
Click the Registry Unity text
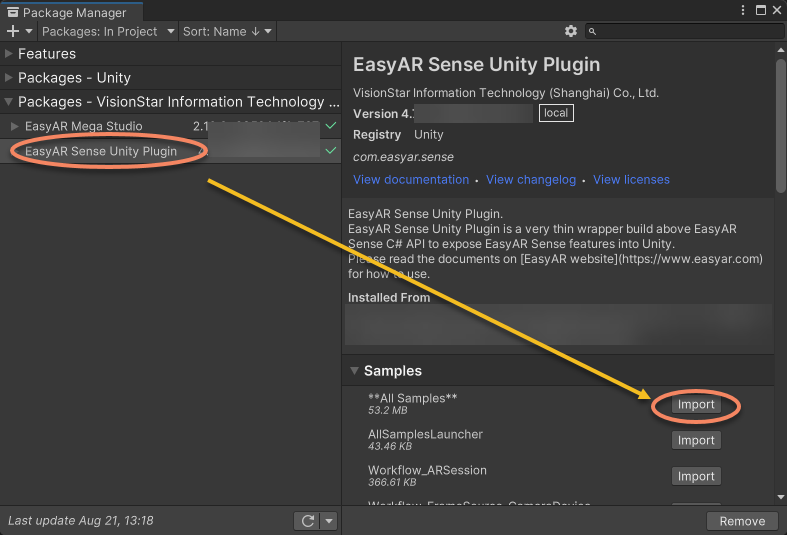point(398,135)
